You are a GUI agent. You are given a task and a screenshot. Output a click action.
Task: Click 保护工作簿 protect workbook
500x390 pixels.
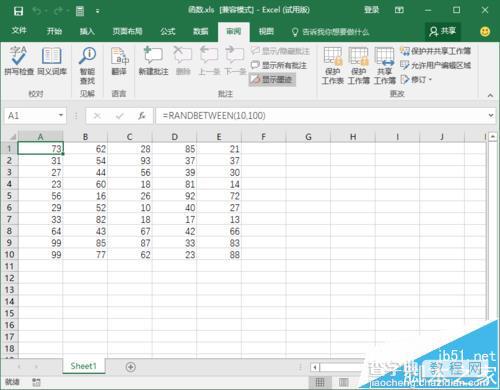pyautogui.click(x=359, y=66)
